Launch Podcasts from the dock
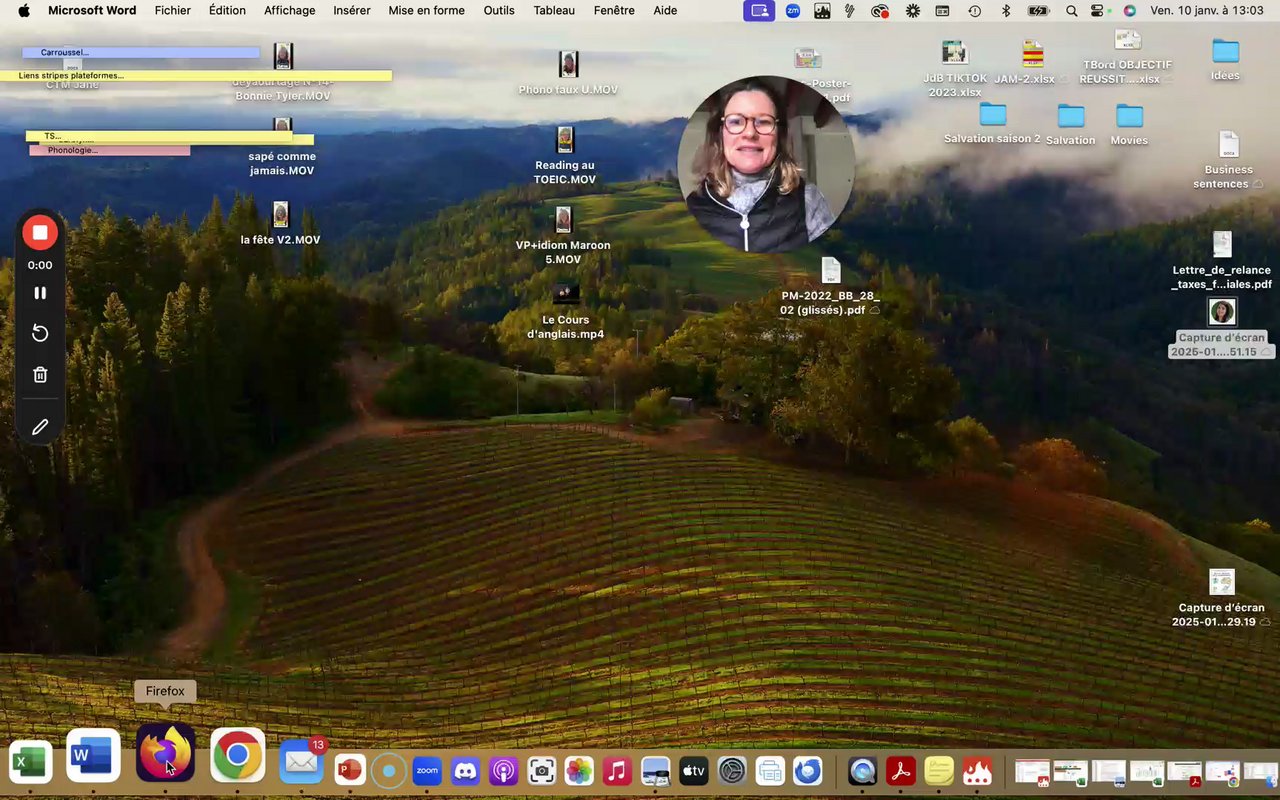 pyautogui.click(x=503, y=770)
